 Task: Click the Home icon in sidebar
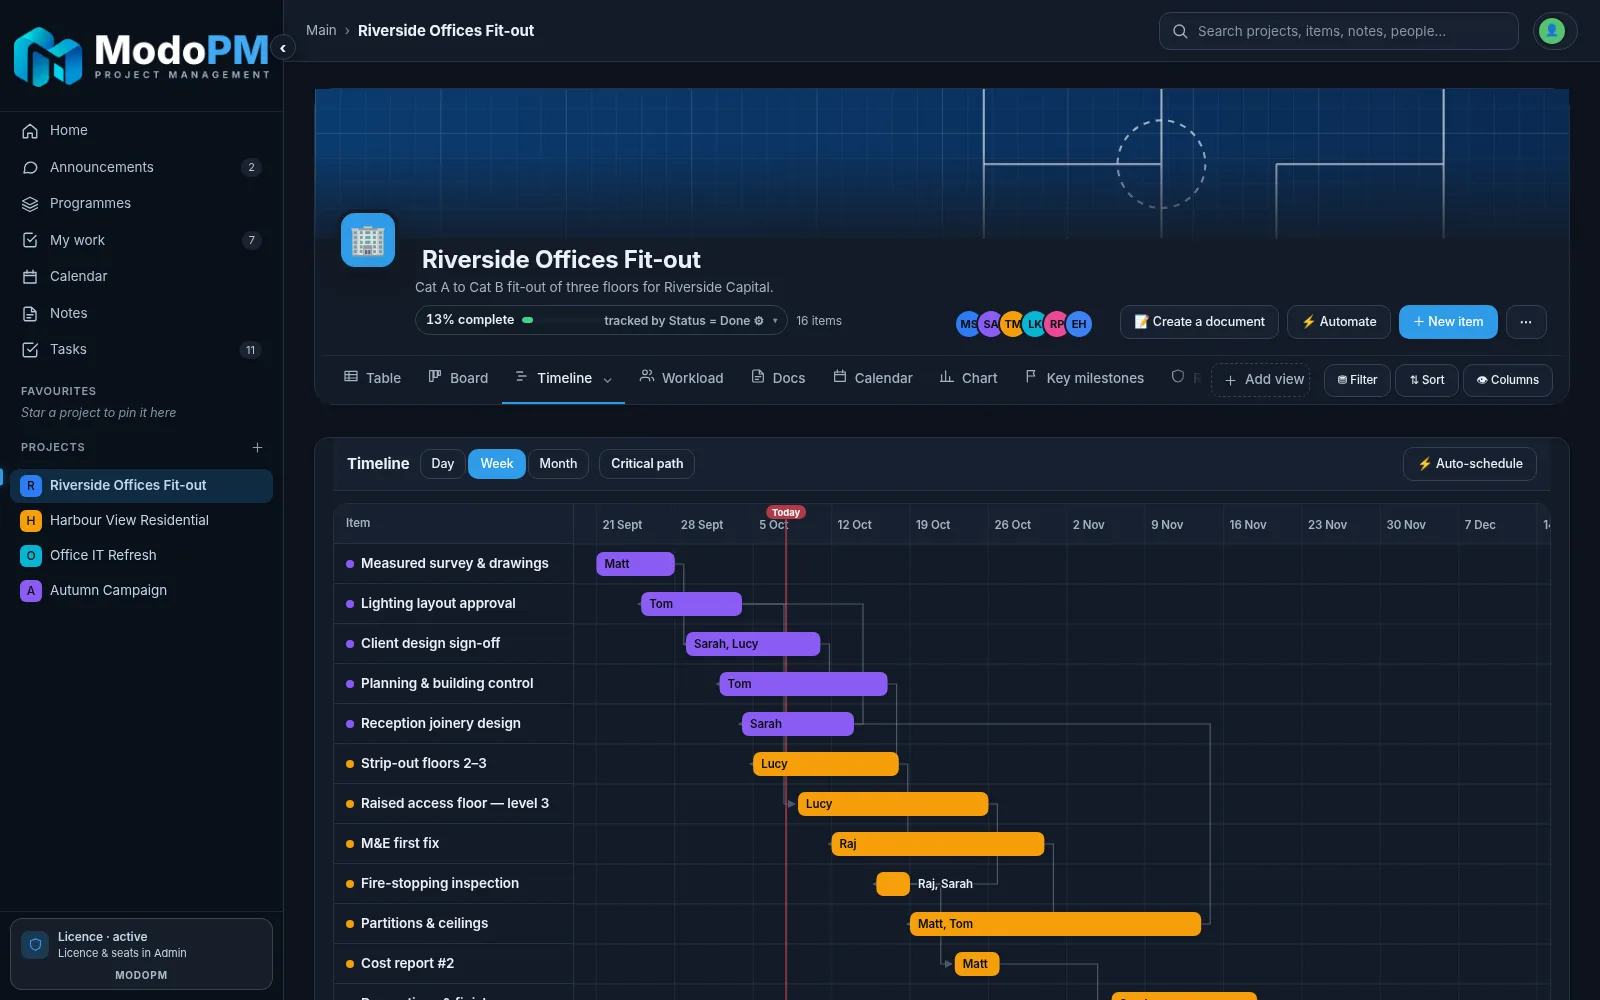point(30,131)
